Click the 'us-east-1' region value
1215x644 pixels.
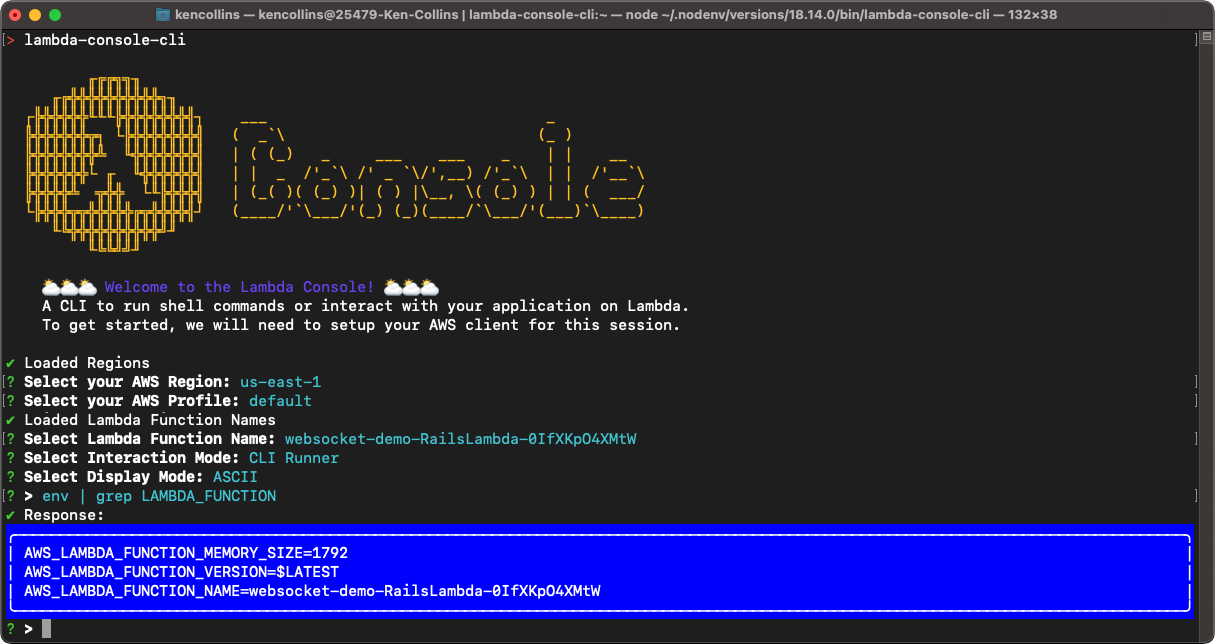pos(281,382)
